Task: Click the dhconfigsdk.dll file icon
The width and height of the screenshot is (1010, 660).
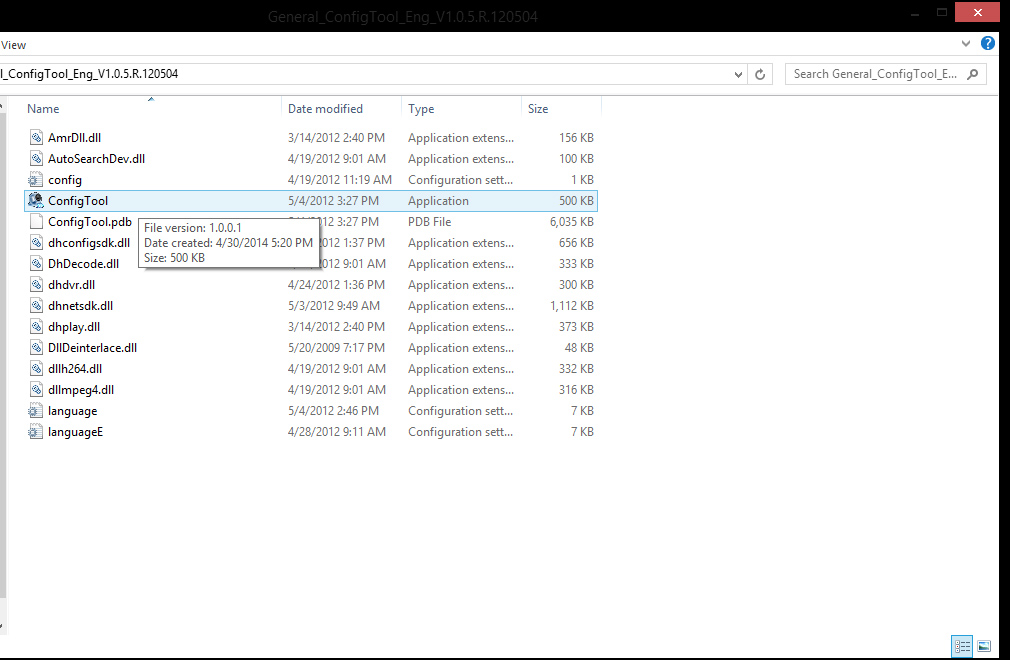Action: point(36,243)
